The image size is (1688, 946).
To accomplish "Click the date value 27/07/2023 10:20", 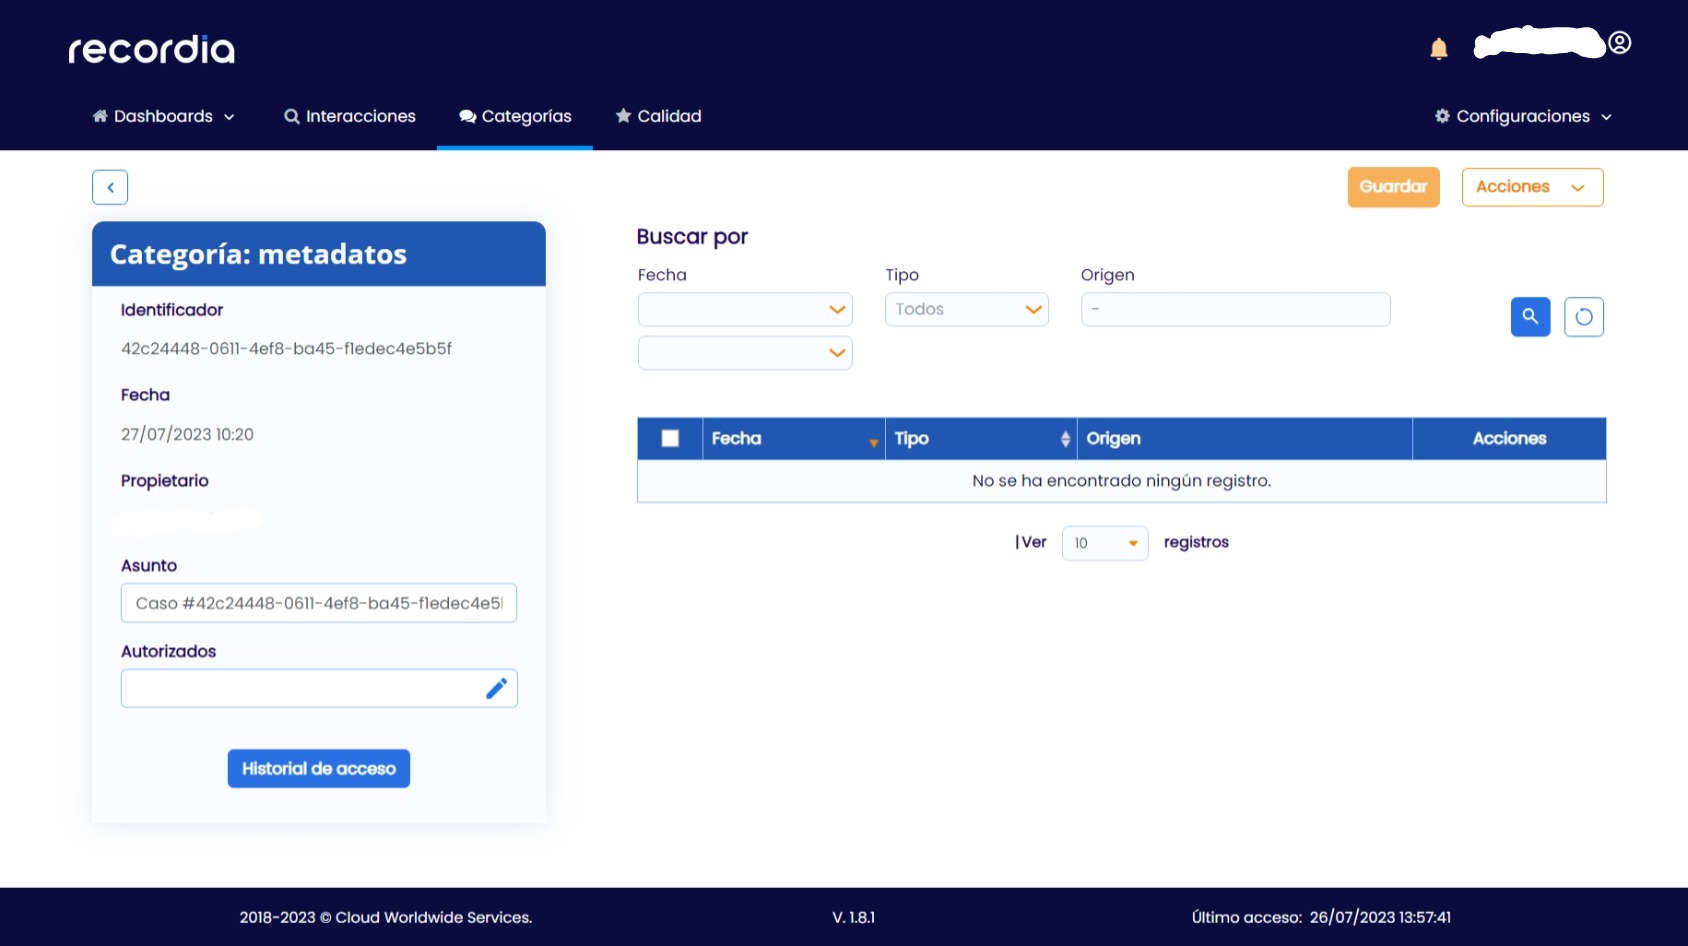I will coord(187,434).
